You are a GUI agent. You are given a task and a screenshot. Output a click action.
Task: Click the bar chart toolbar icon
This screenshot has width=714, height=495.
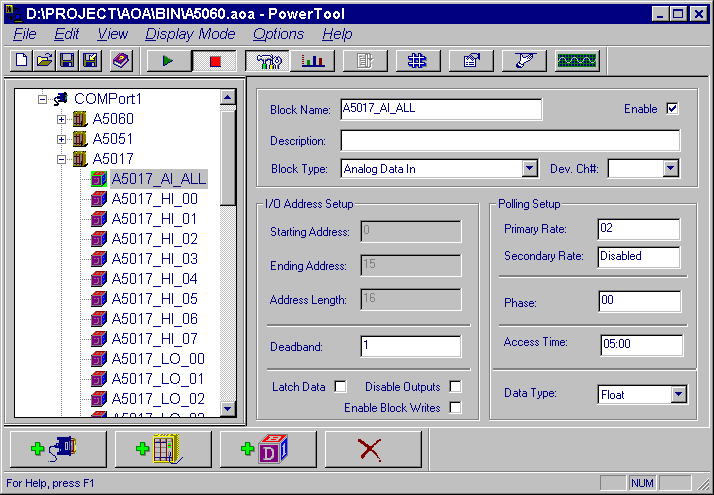pyautogui.click(x=313, y=61)
